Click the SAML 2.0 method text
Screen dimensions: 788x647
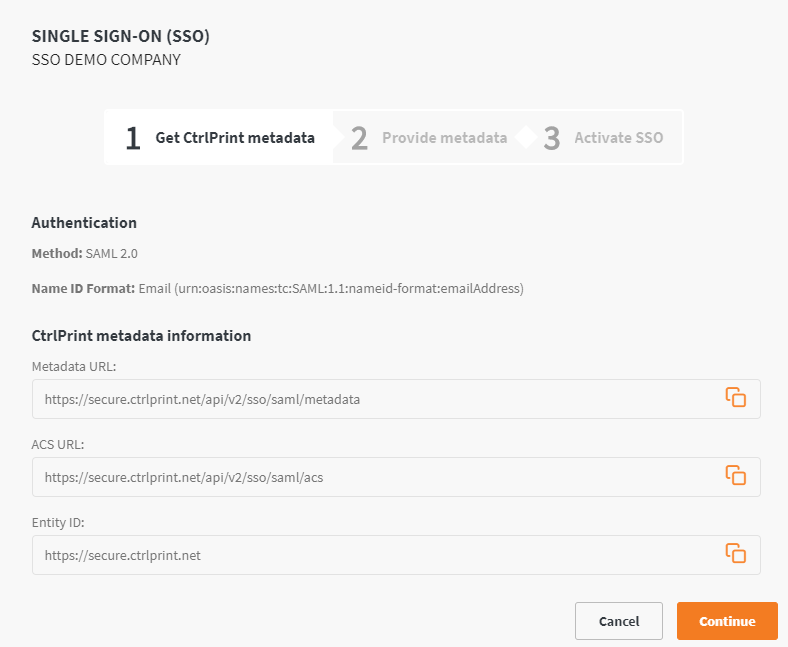(x=112, y=253)
